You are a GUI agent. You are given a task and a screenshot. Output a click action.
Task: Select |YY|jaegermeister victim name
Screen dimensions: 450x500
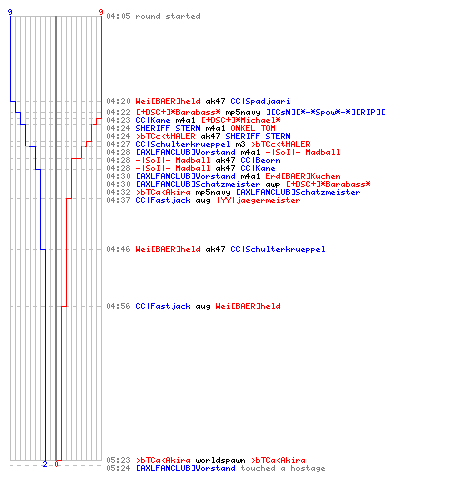coord(258,200)
